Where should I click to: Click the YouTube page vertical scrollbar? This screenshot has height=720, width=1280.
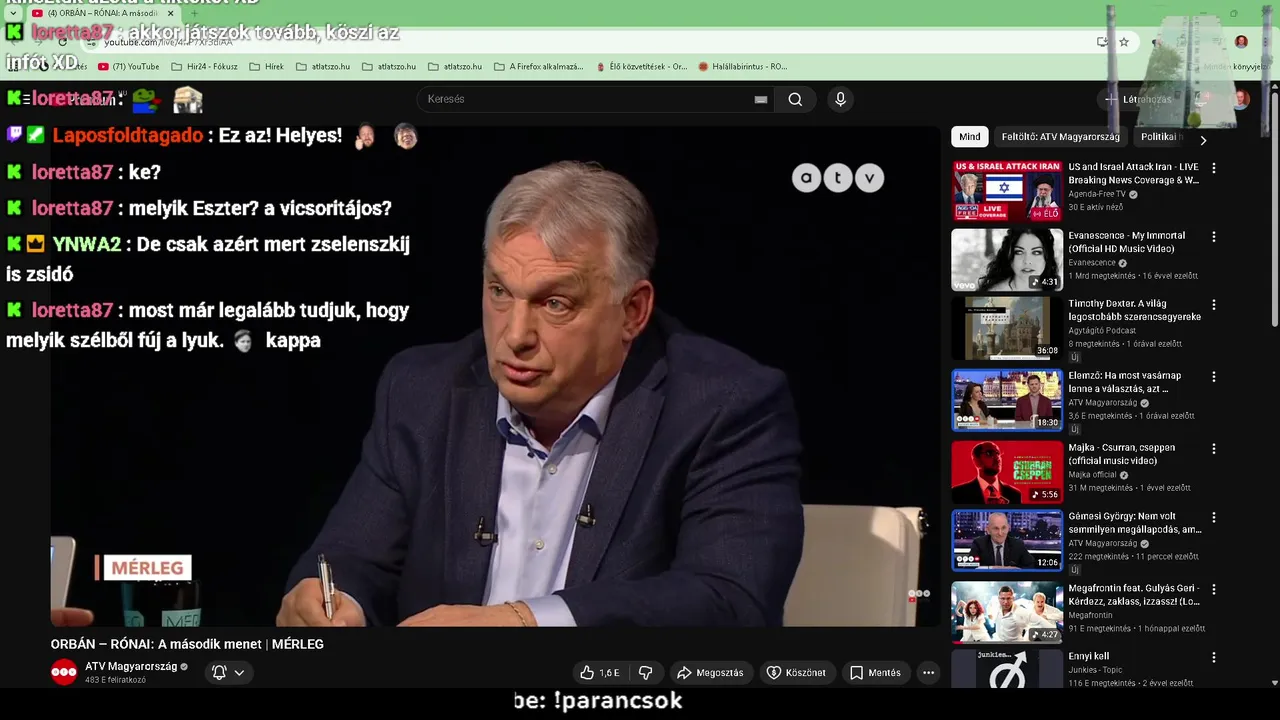1273,210
